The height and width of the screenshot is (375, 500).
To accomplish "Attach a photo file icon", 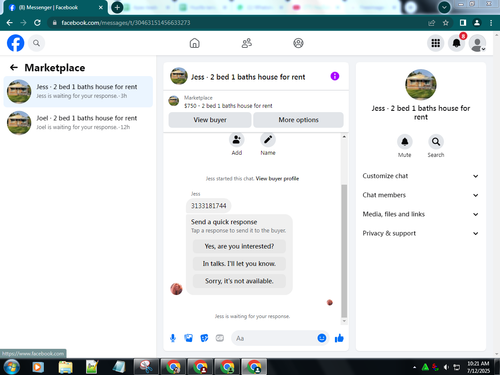I will 188,338.
